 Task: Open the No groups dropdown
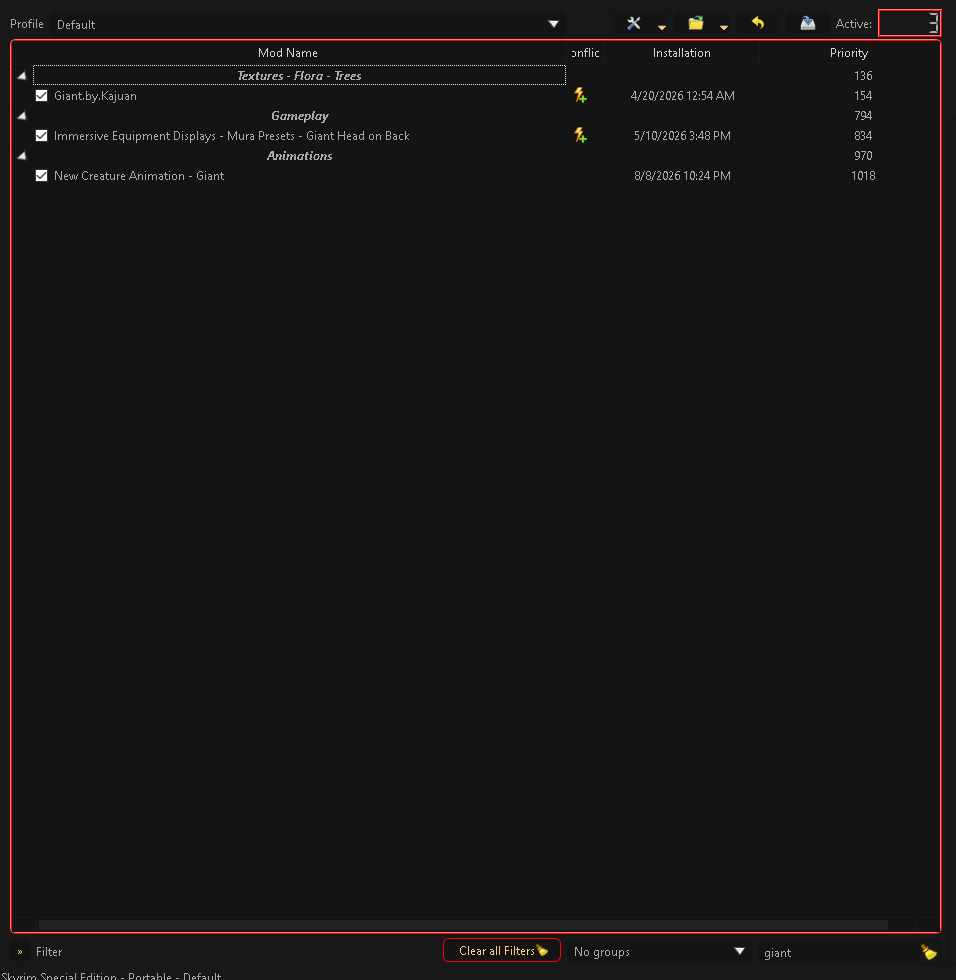[x=660, y=952]
